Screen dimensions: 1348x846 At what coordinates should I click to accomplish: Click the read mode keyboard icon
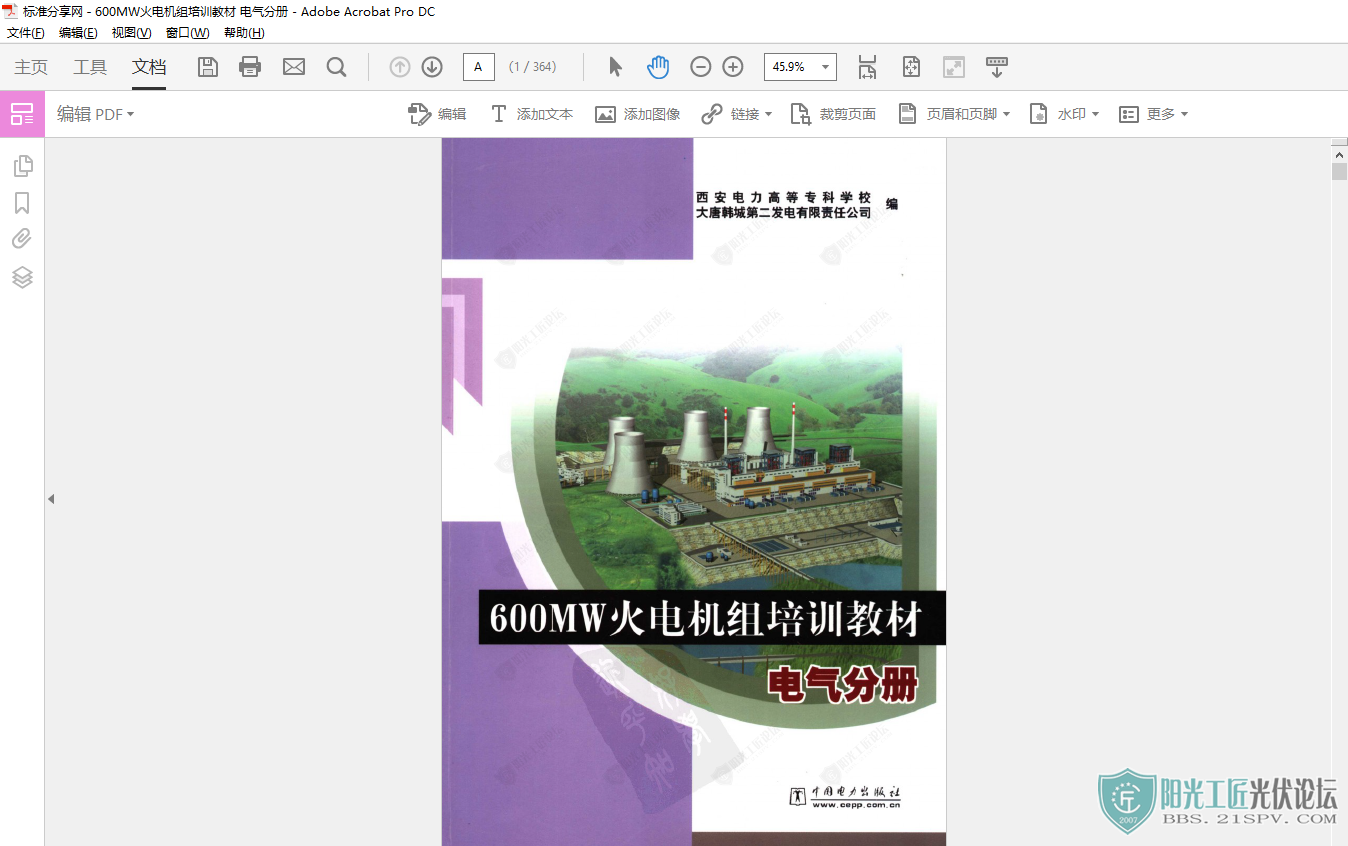coord(997,67)
